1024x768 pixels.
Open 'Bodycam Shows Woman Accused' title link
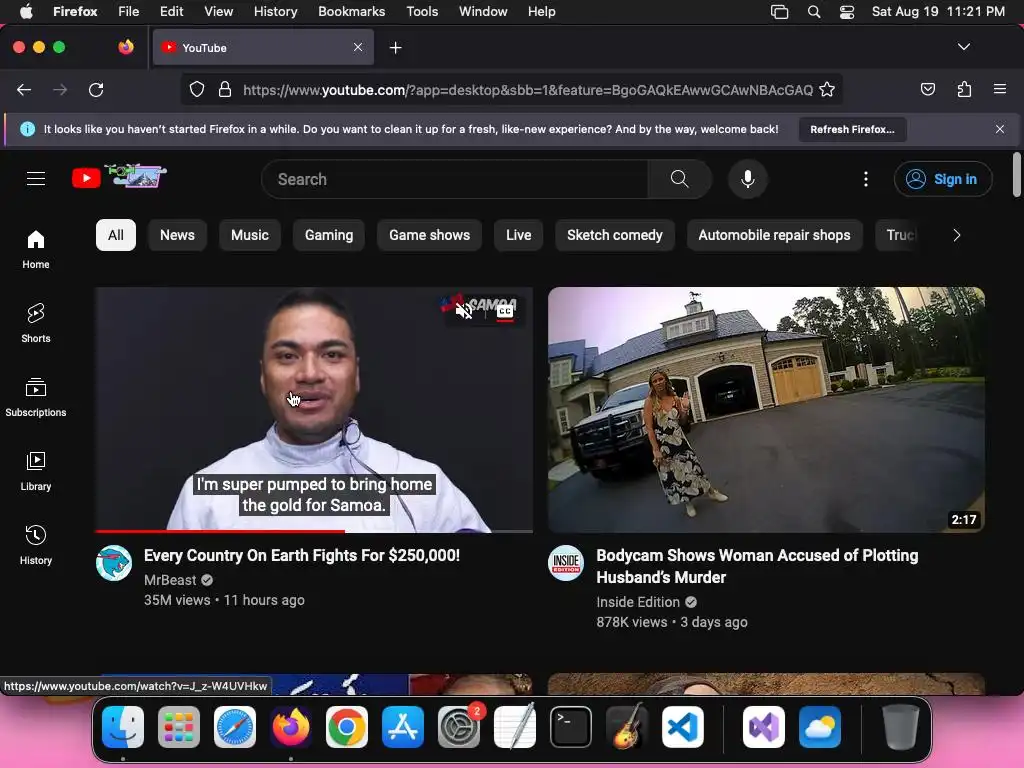pos(757,566)
